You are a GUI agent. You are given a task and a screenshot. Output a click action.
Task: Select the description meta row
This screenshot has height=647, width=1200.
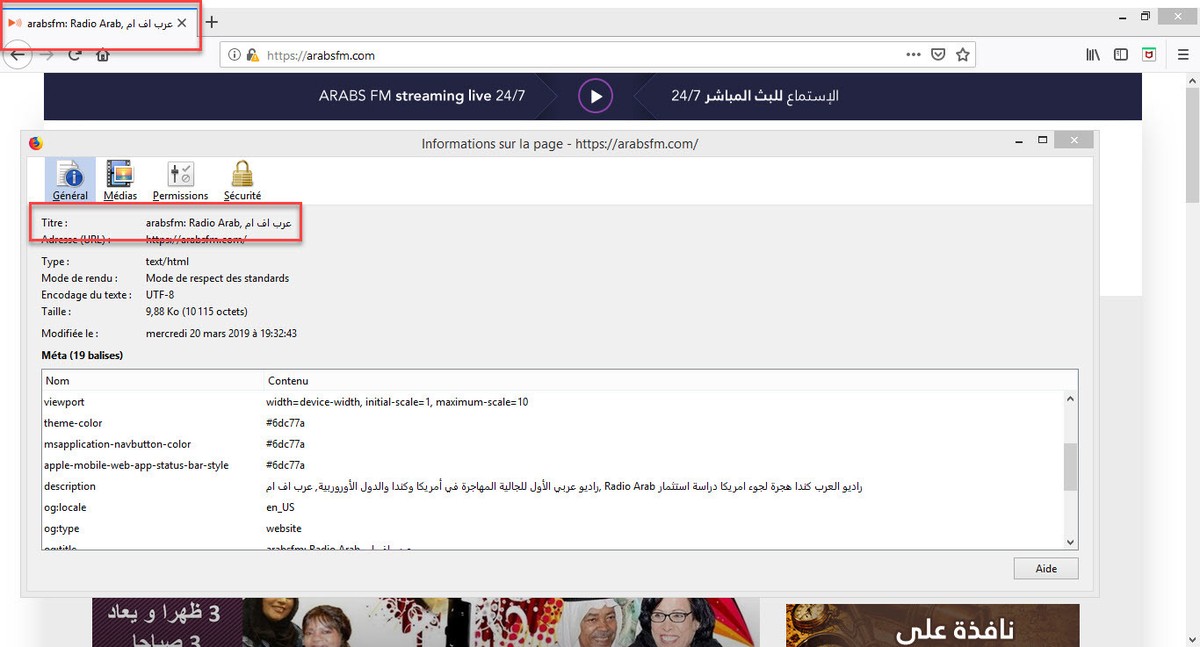coord(553,486)
